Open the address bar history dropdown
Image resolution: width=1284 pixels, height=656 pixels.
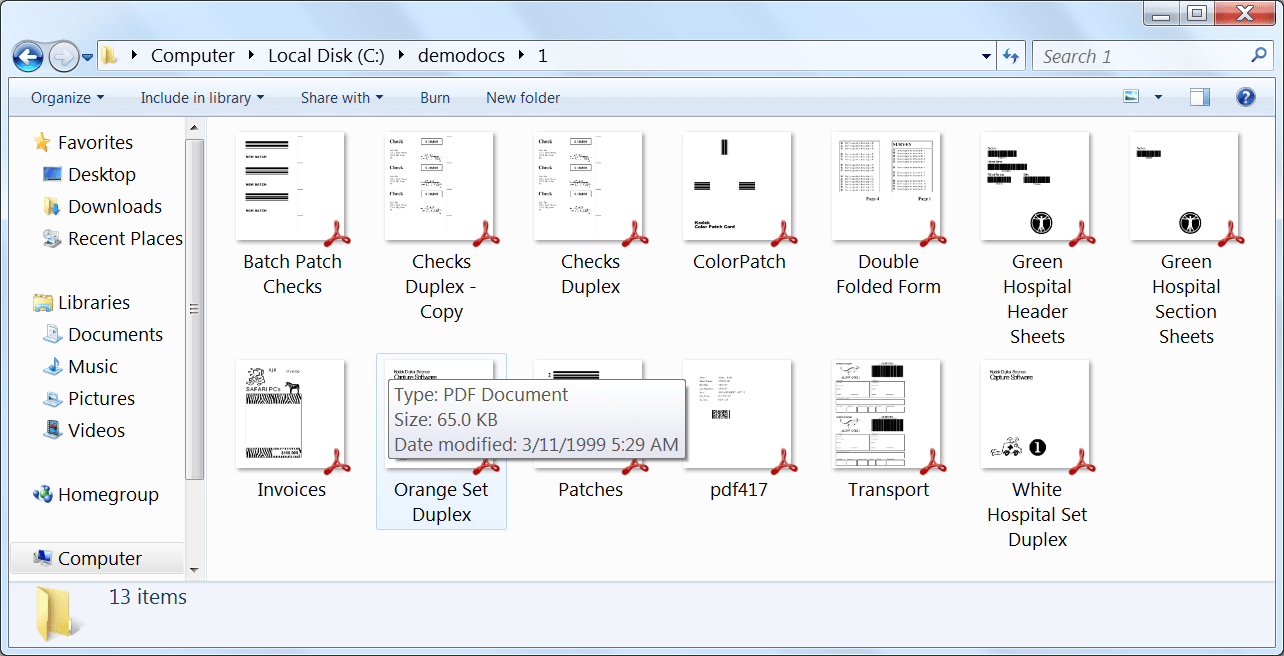pyautogui.click(x=984, y=56)
